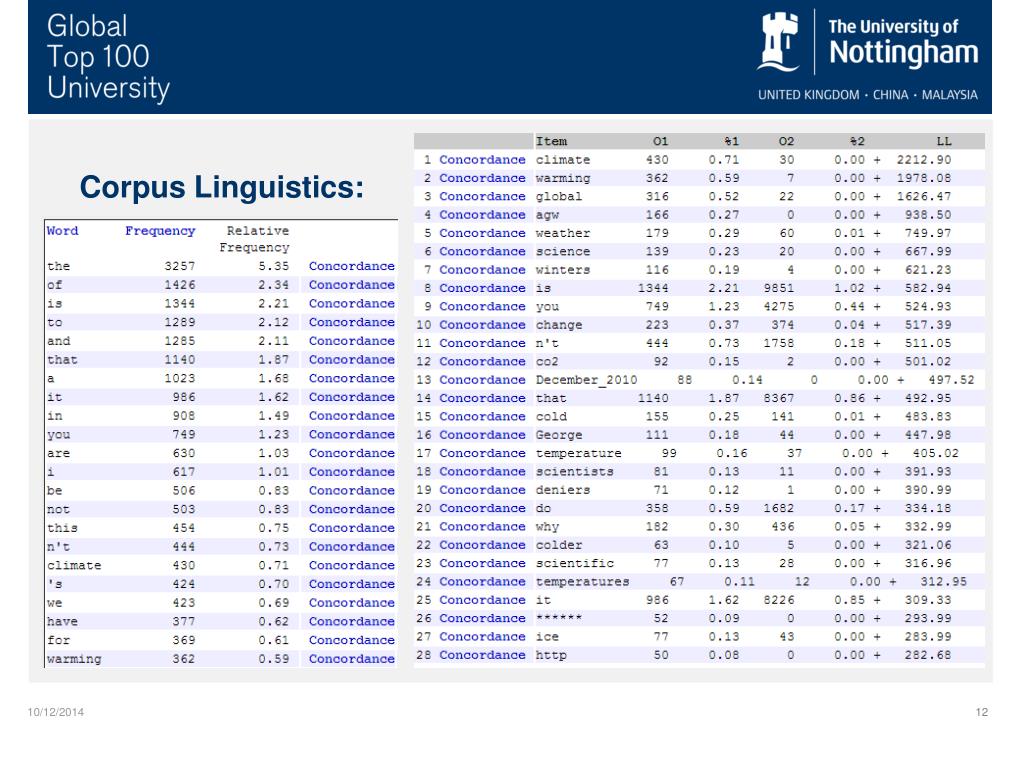This screenshot has width=1024, height=768.
Task: Open Concordance link in row 13 'December_2010'
Action: (x=482, y=379)
